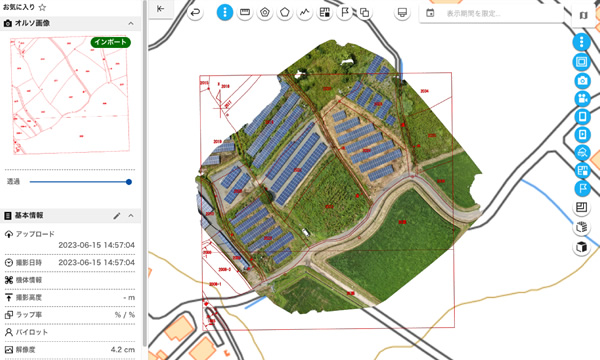The image size is (600, 360).
Task: Collapse the オルソ画像 section
Action: [x=131, y=24]
